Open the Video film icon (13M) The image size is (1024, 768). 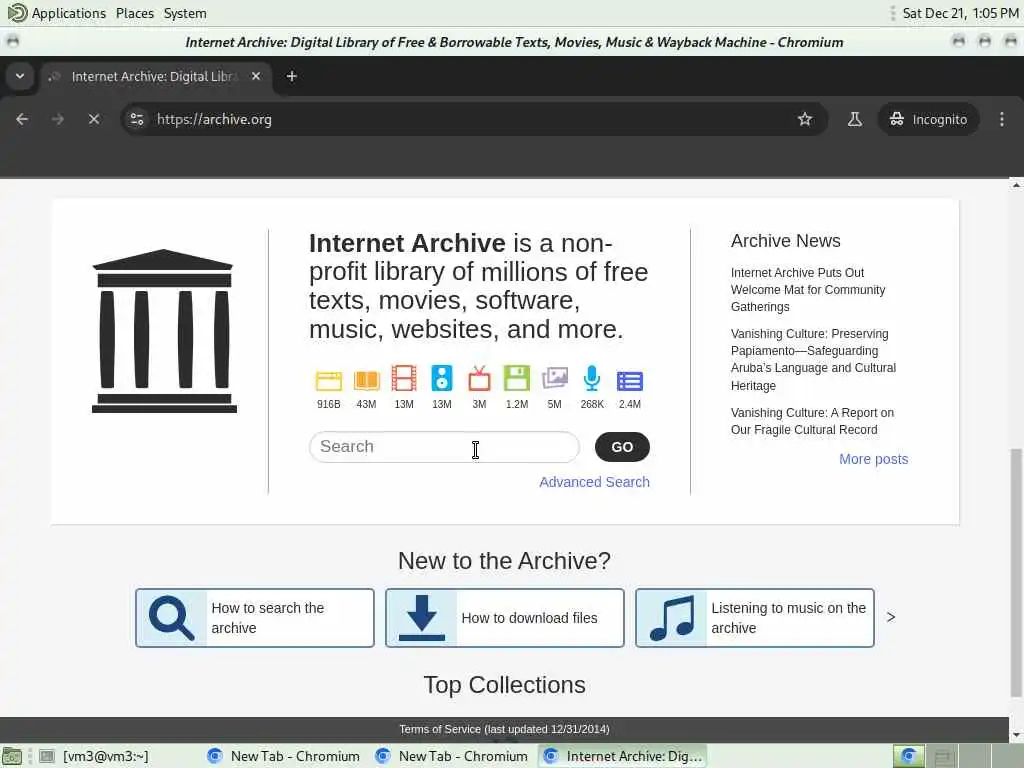(404, 379)
